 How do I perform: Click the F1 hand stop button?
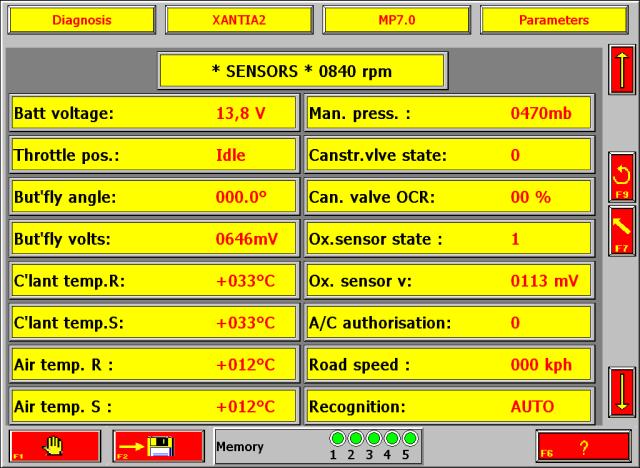[x=55, y=446]
